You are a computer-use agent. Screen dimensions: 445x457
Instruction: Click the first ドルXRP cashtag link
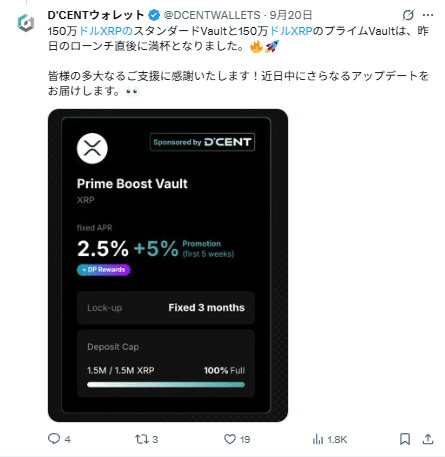click(106, 31)
